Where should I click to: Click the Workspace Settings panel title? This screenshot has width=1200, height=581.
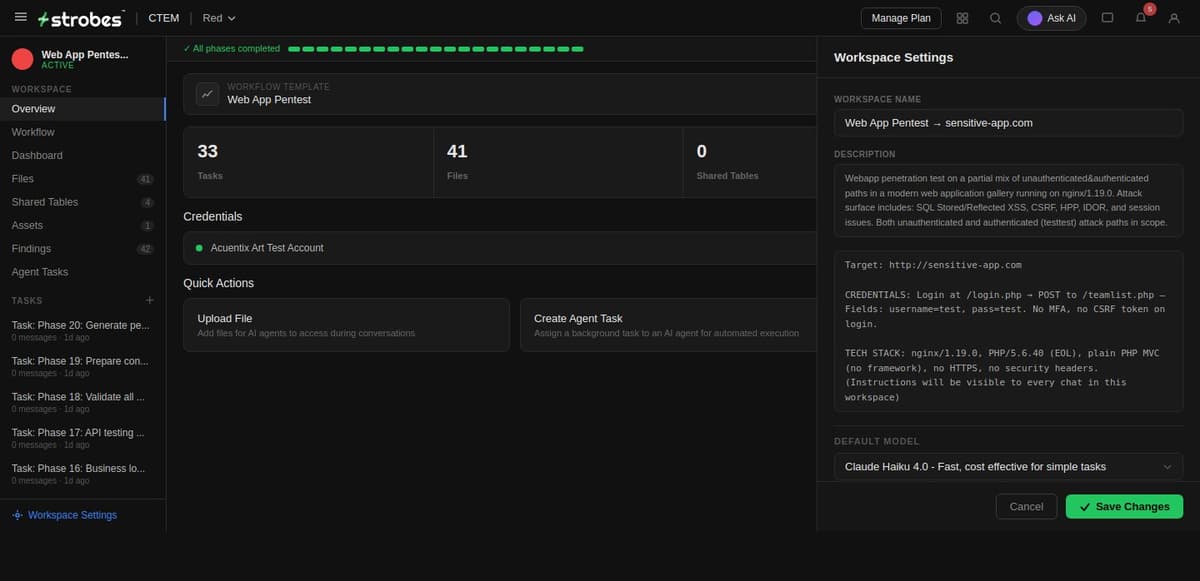pos(893,57)
